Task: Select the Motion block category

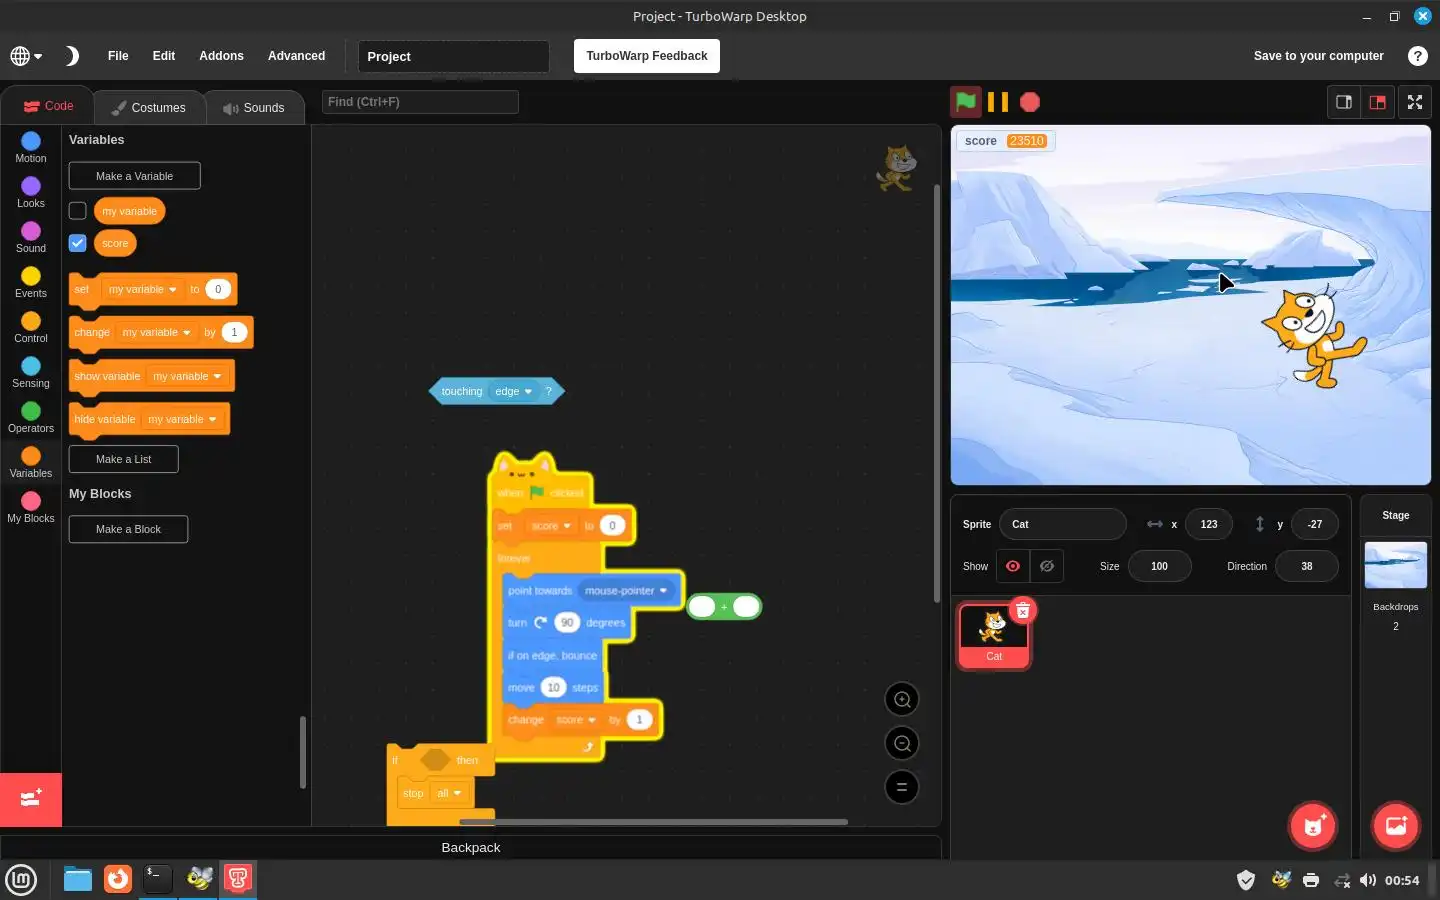Action: tap(31, 148)
